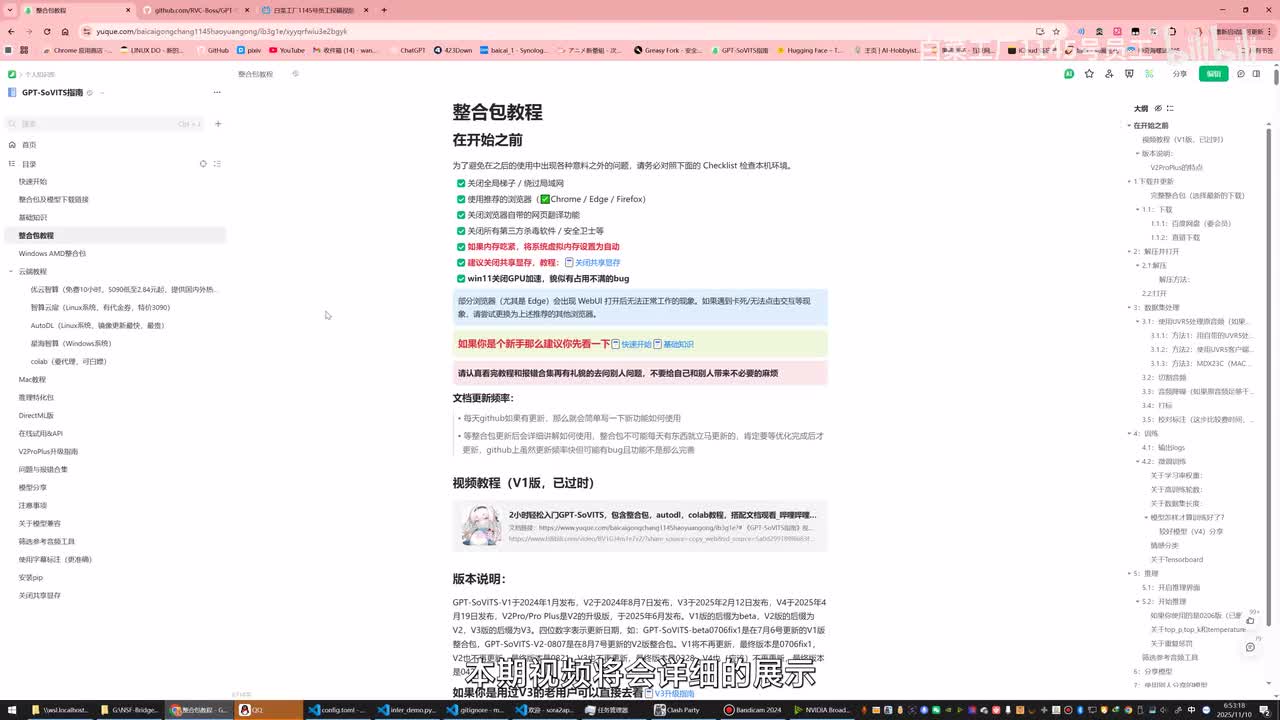Open a new browser tab
The image size is (1280, 720).
(x=384, y=10)
